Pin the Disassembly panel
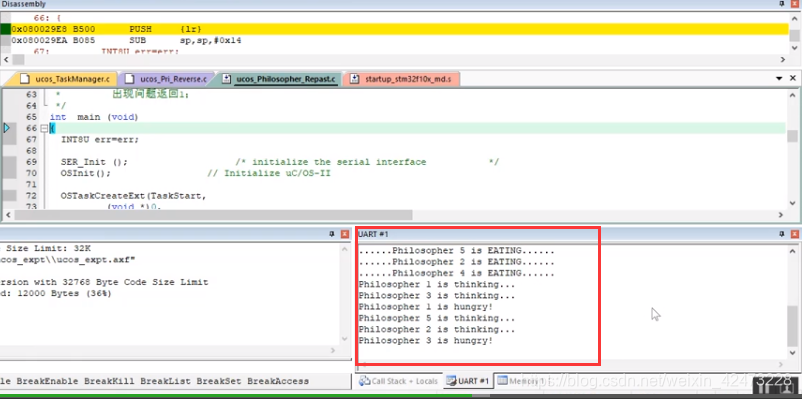 tap(781, 4)
